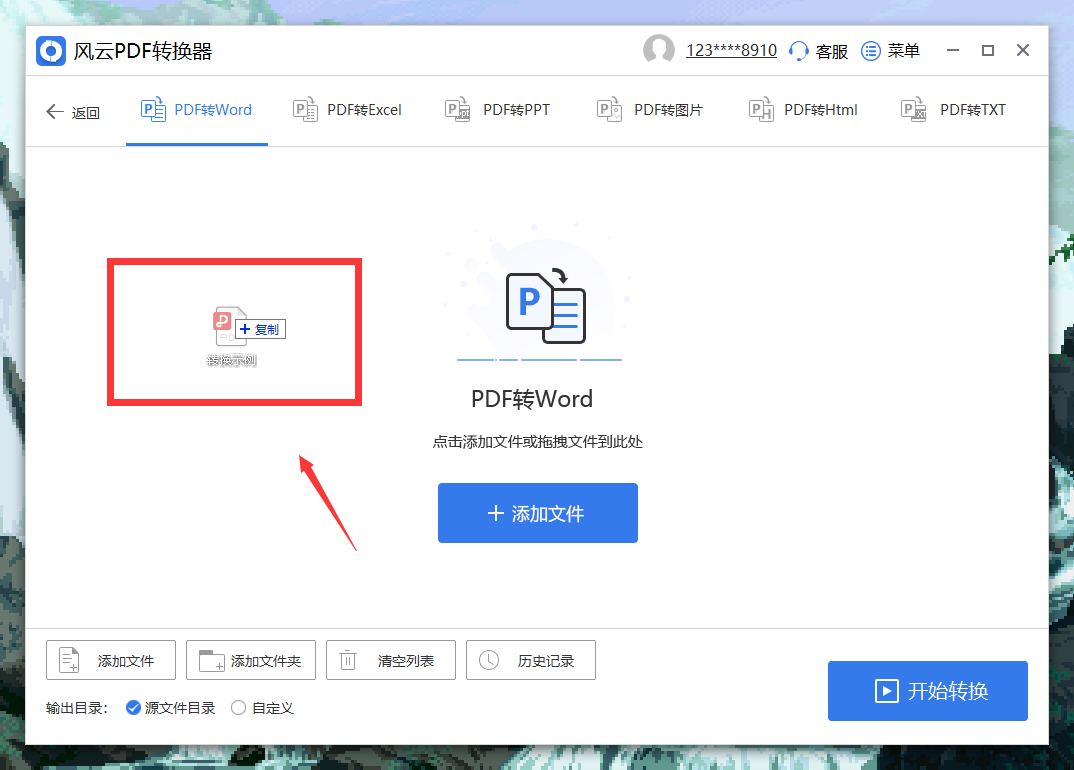Click 添加文件 in bottom toolbar
This screenshot has height=770, width=1074.
click(111, 660)
